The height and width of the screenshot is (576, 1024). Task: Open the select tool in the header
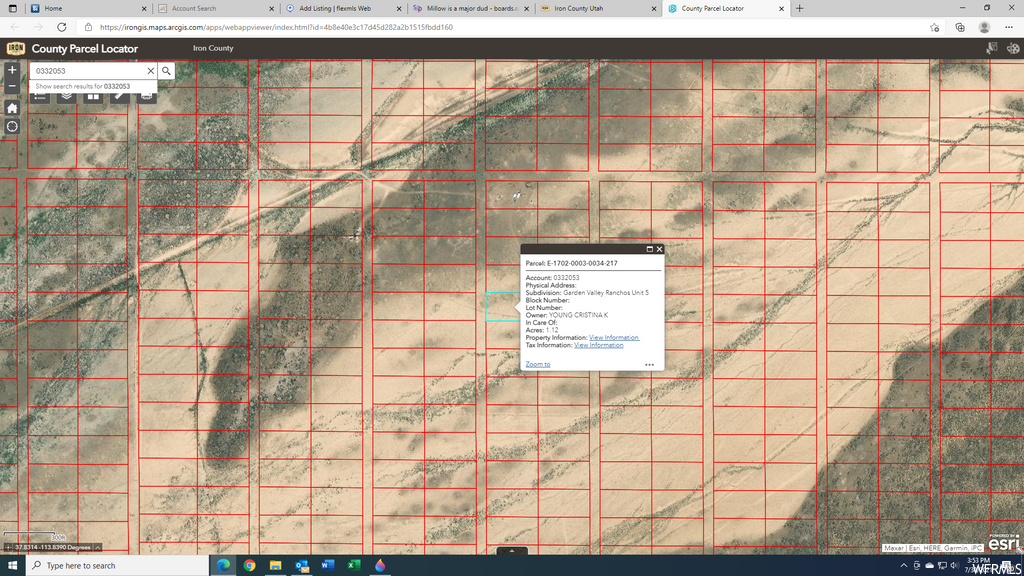pyautogui.click(x=991, y=48)
